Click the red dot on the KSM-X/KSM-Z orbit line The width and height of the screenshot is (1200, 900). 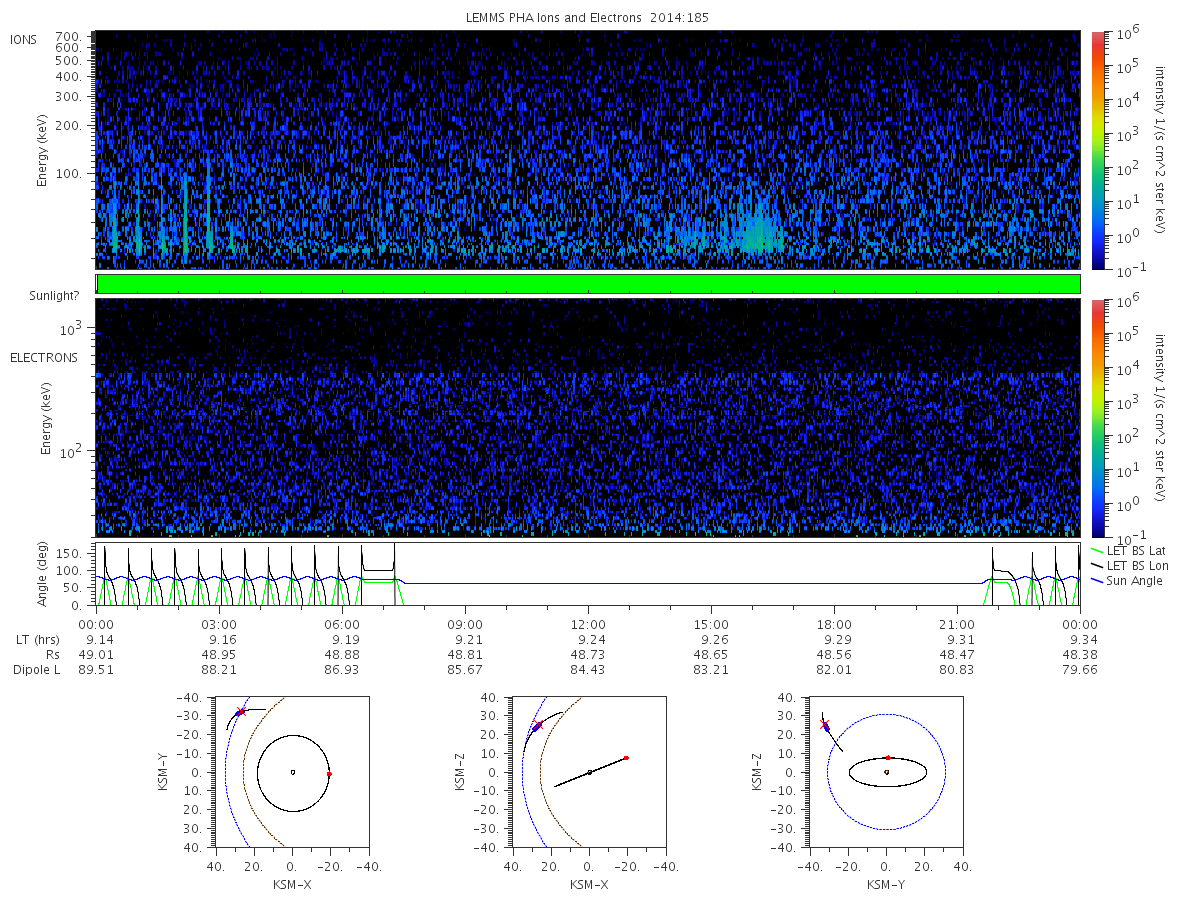click(626, 758)
